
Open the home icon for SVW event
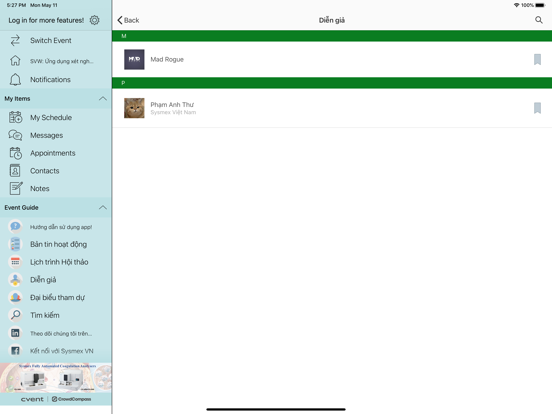click(x=15, y=61)
